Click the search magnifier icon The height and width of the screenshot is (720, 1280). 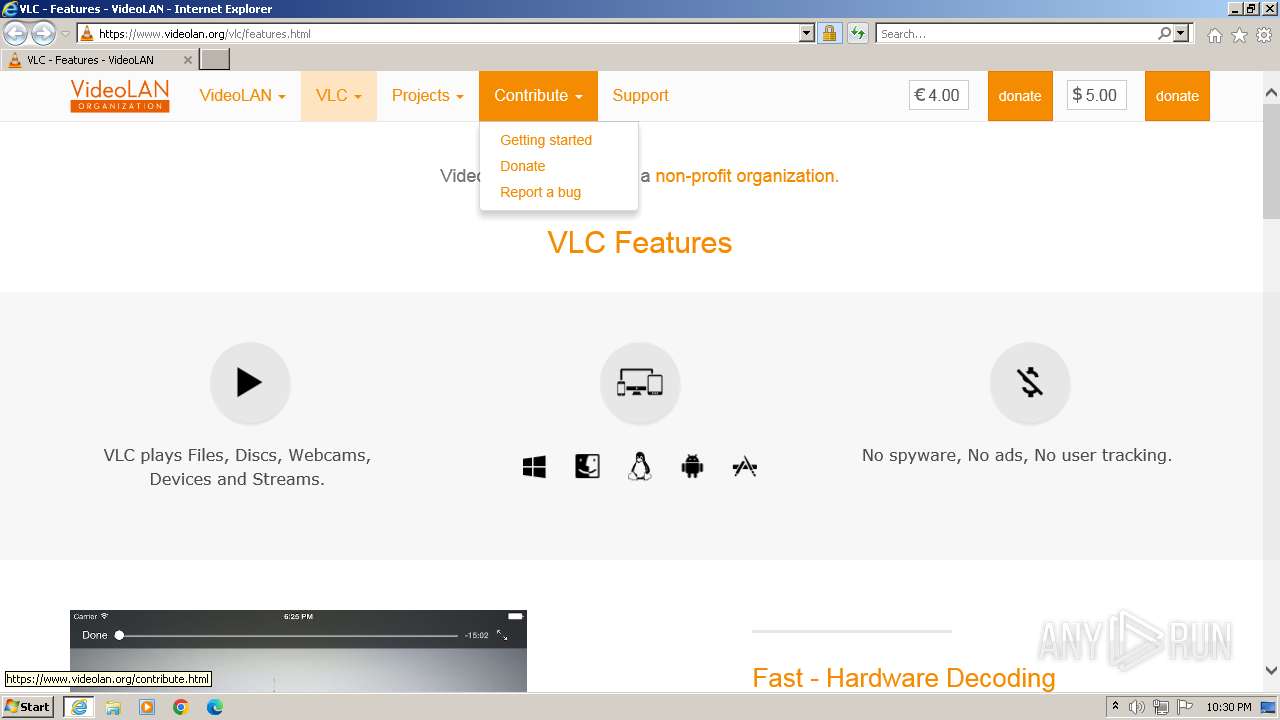pos(1164,34)
